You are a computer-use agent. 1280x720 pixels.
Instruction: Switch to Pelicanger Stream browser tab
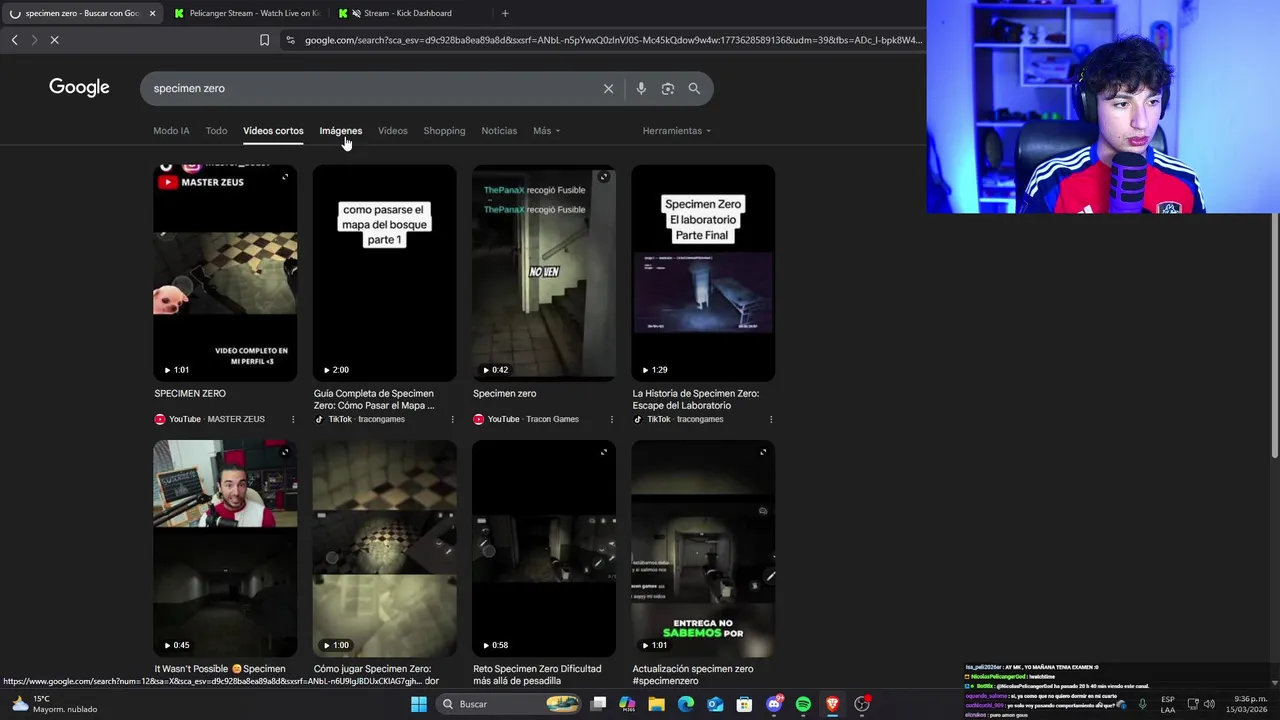(247, 13)
